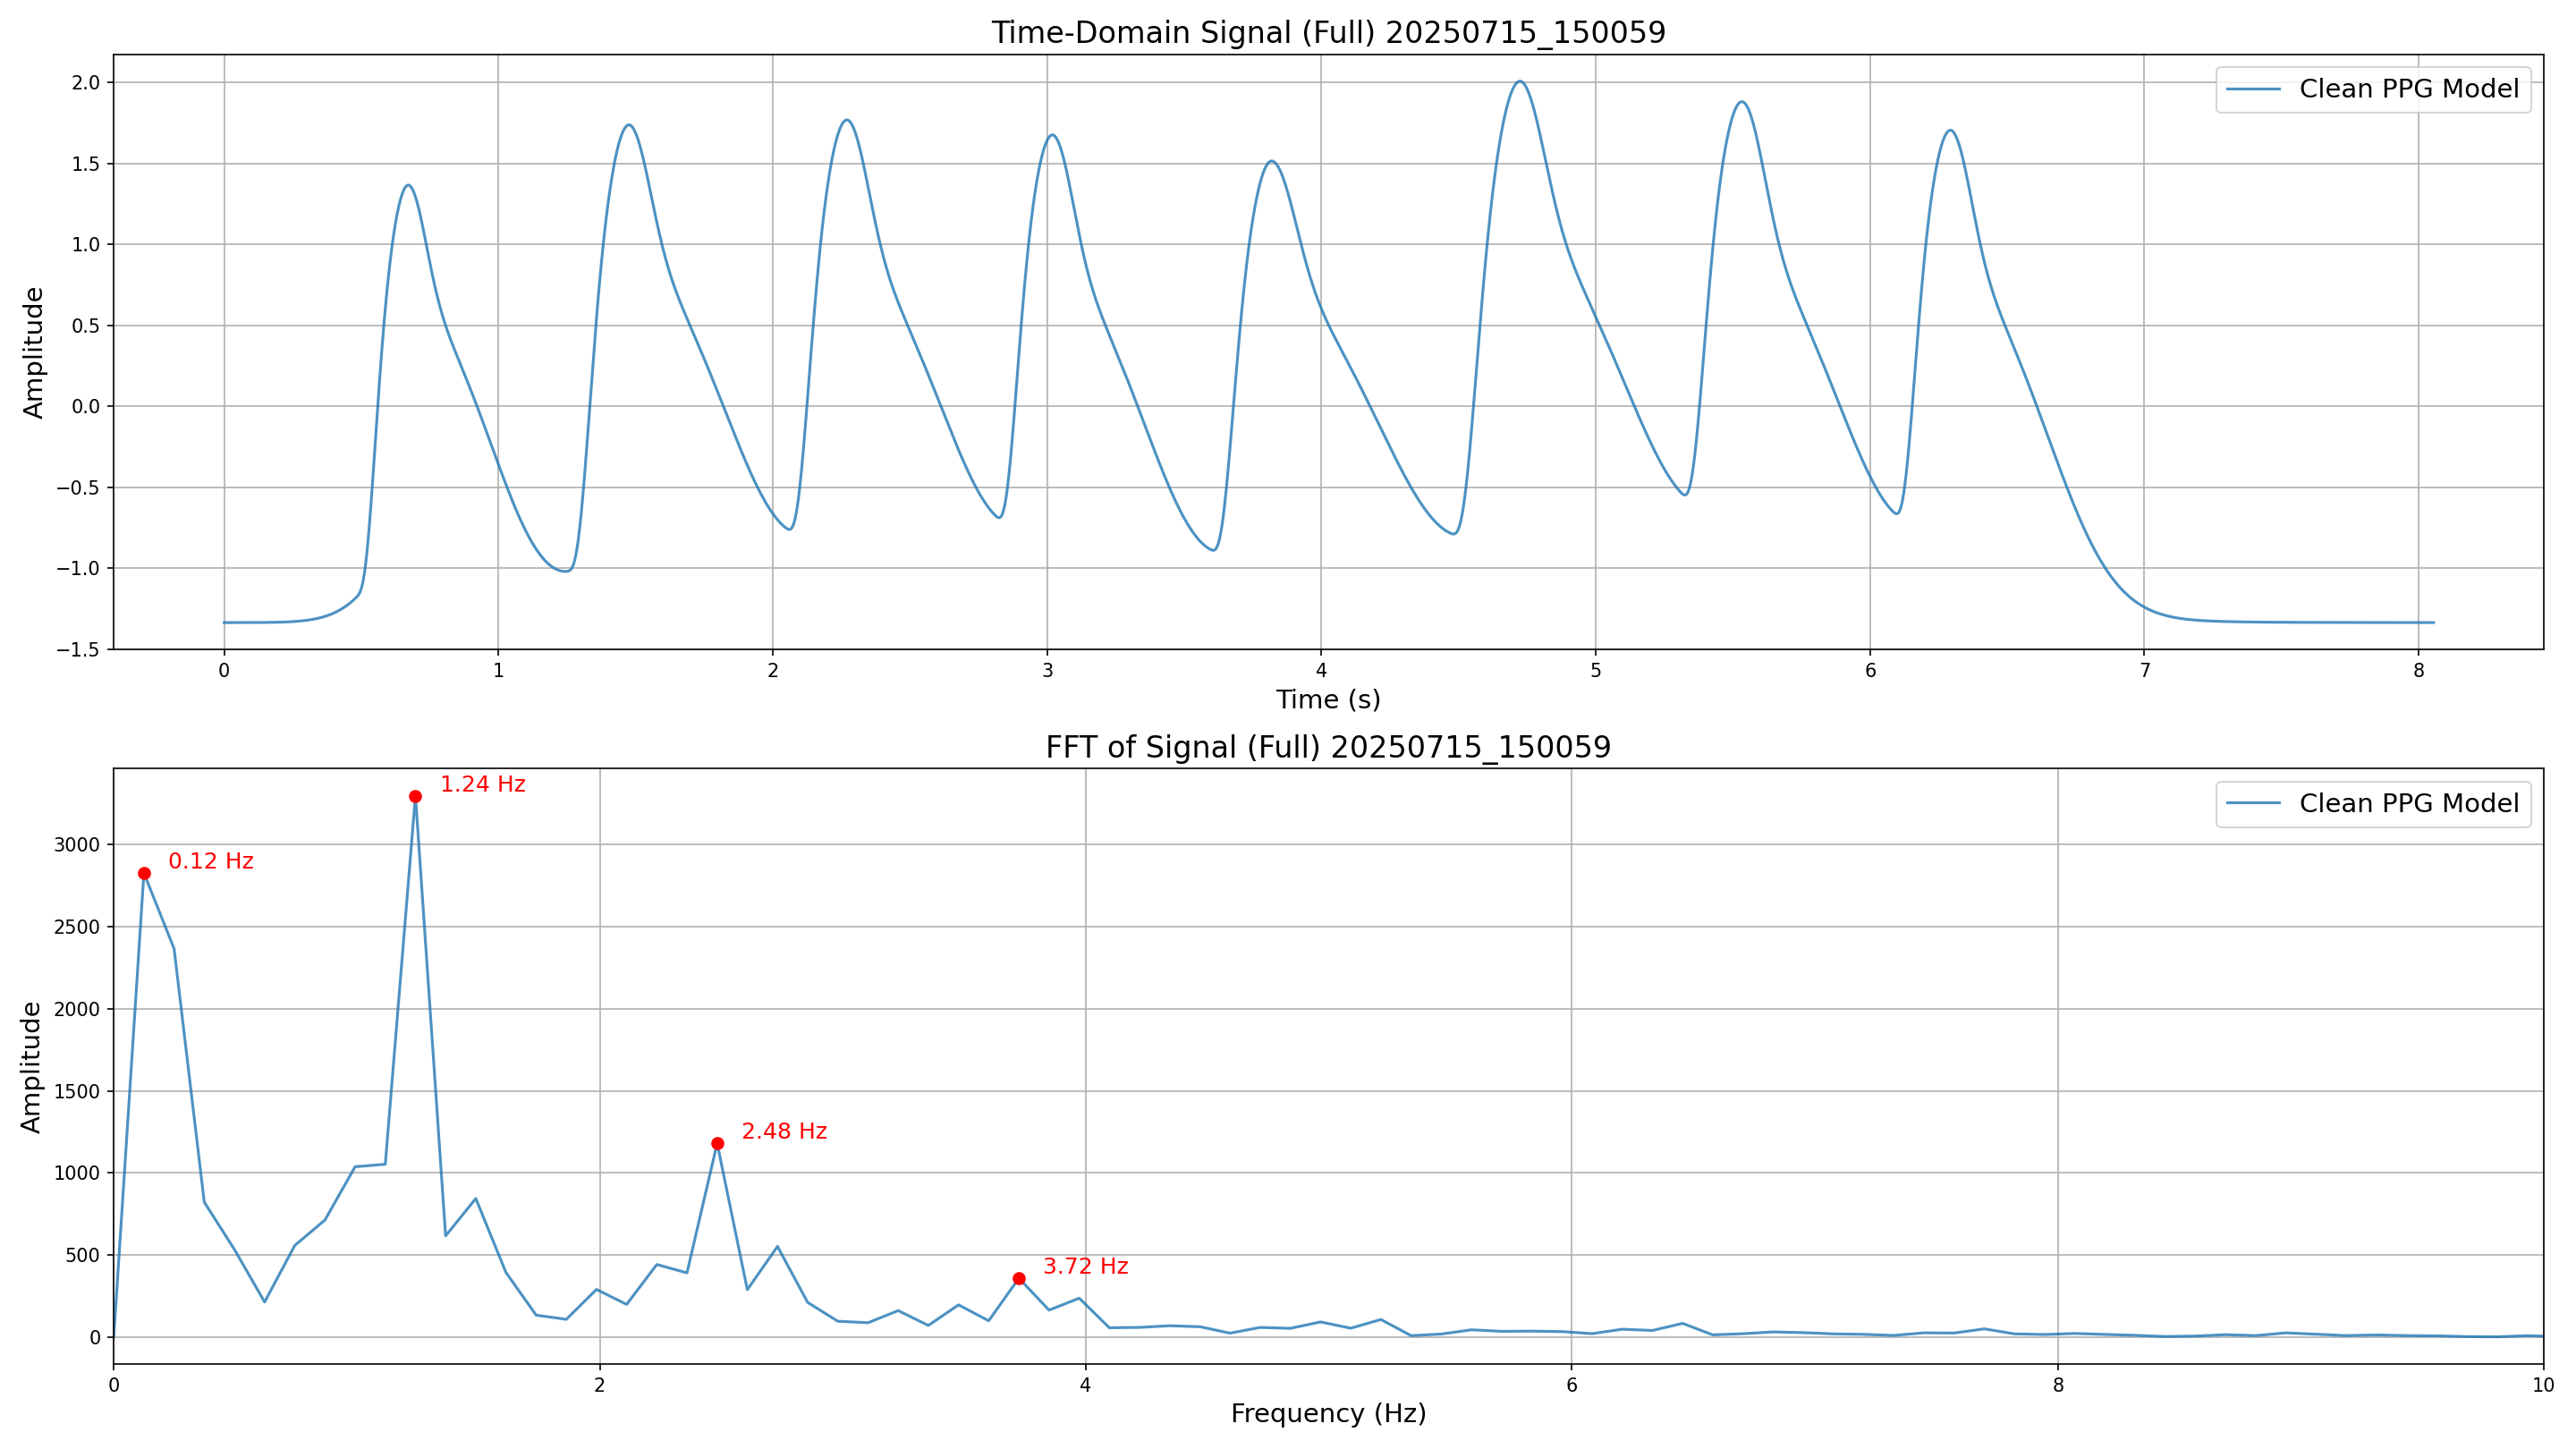The width and height of the screenshot is (2576, 1449).
Task: Click the "Frequency (Hz)" x-axis label
Action: (1327, 1413)
